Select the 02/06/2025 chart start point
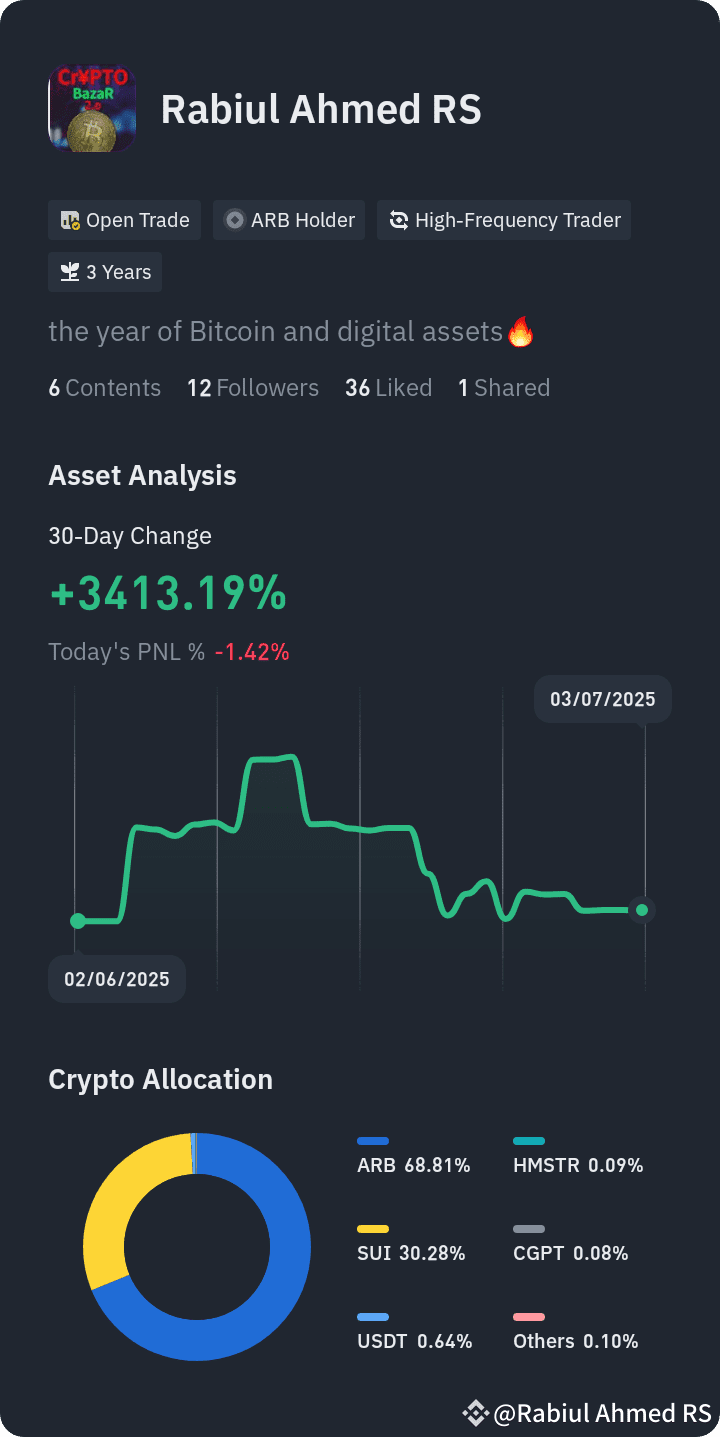This screenshot has height=1437, width=720. pos(77,920)
